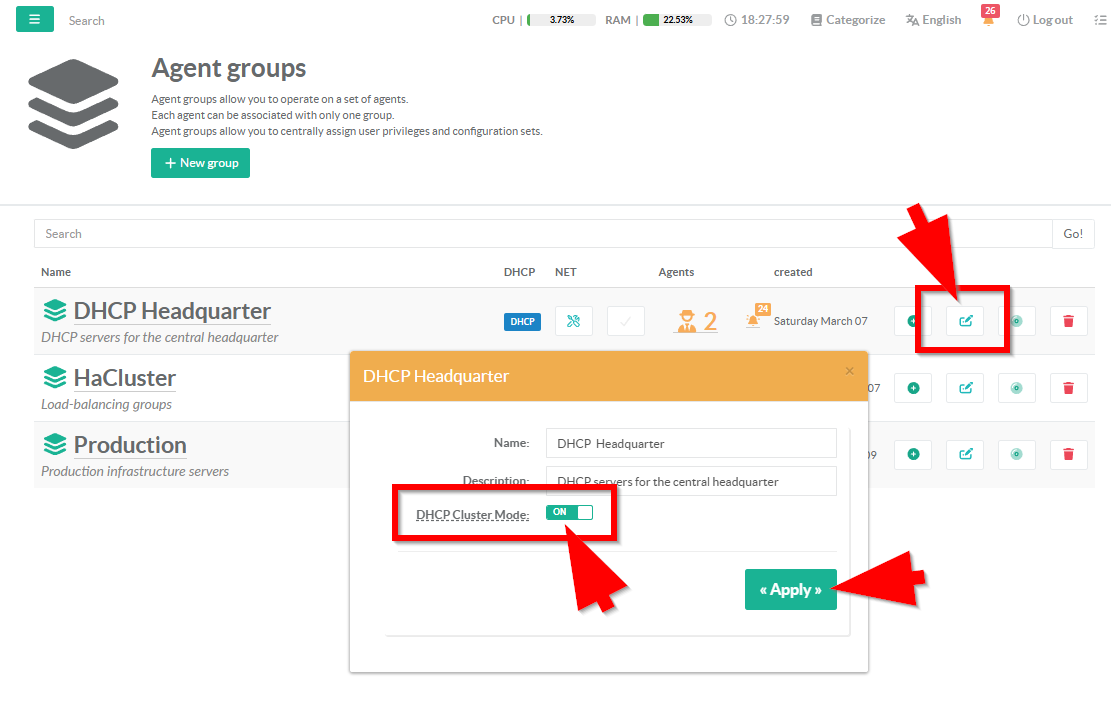Click the Description field in the dialog
Viewport: 1111px width, 709px height.
tap(690, 481)
